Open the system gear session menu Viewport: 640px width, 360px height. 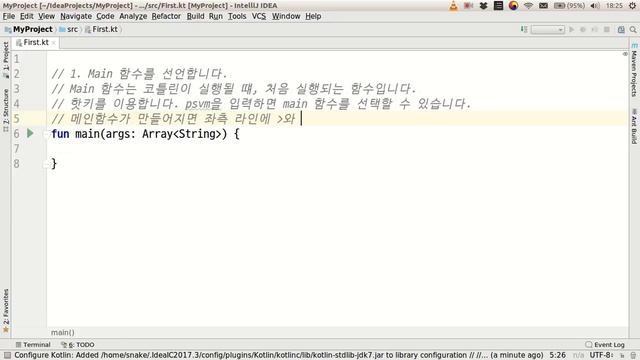pos(633,6)
